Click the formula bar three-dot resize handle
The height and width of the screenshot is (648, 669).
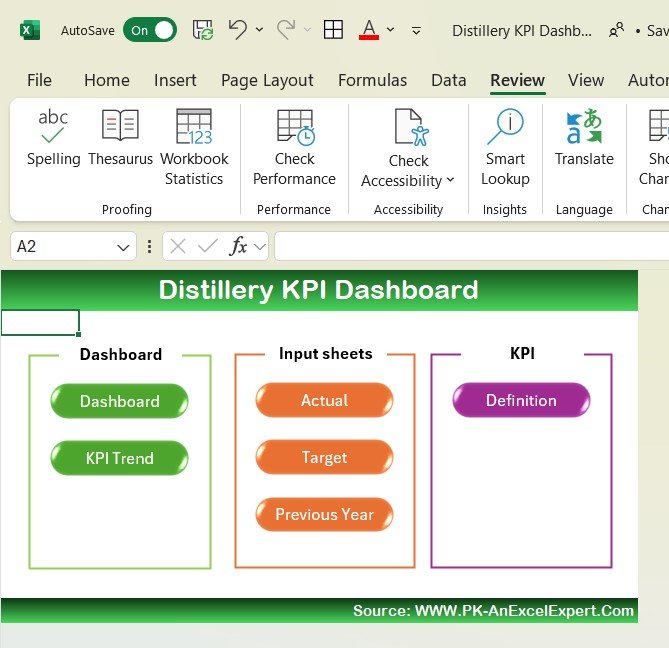pyautogui.click(x=149, y=247)
